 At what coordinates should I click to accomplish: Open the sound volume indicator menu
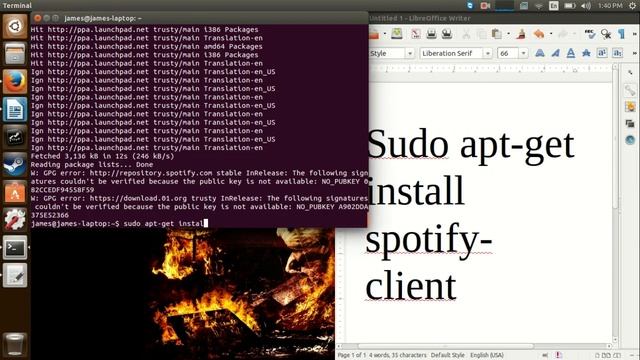pyautogui.click(x=586, y=6)
